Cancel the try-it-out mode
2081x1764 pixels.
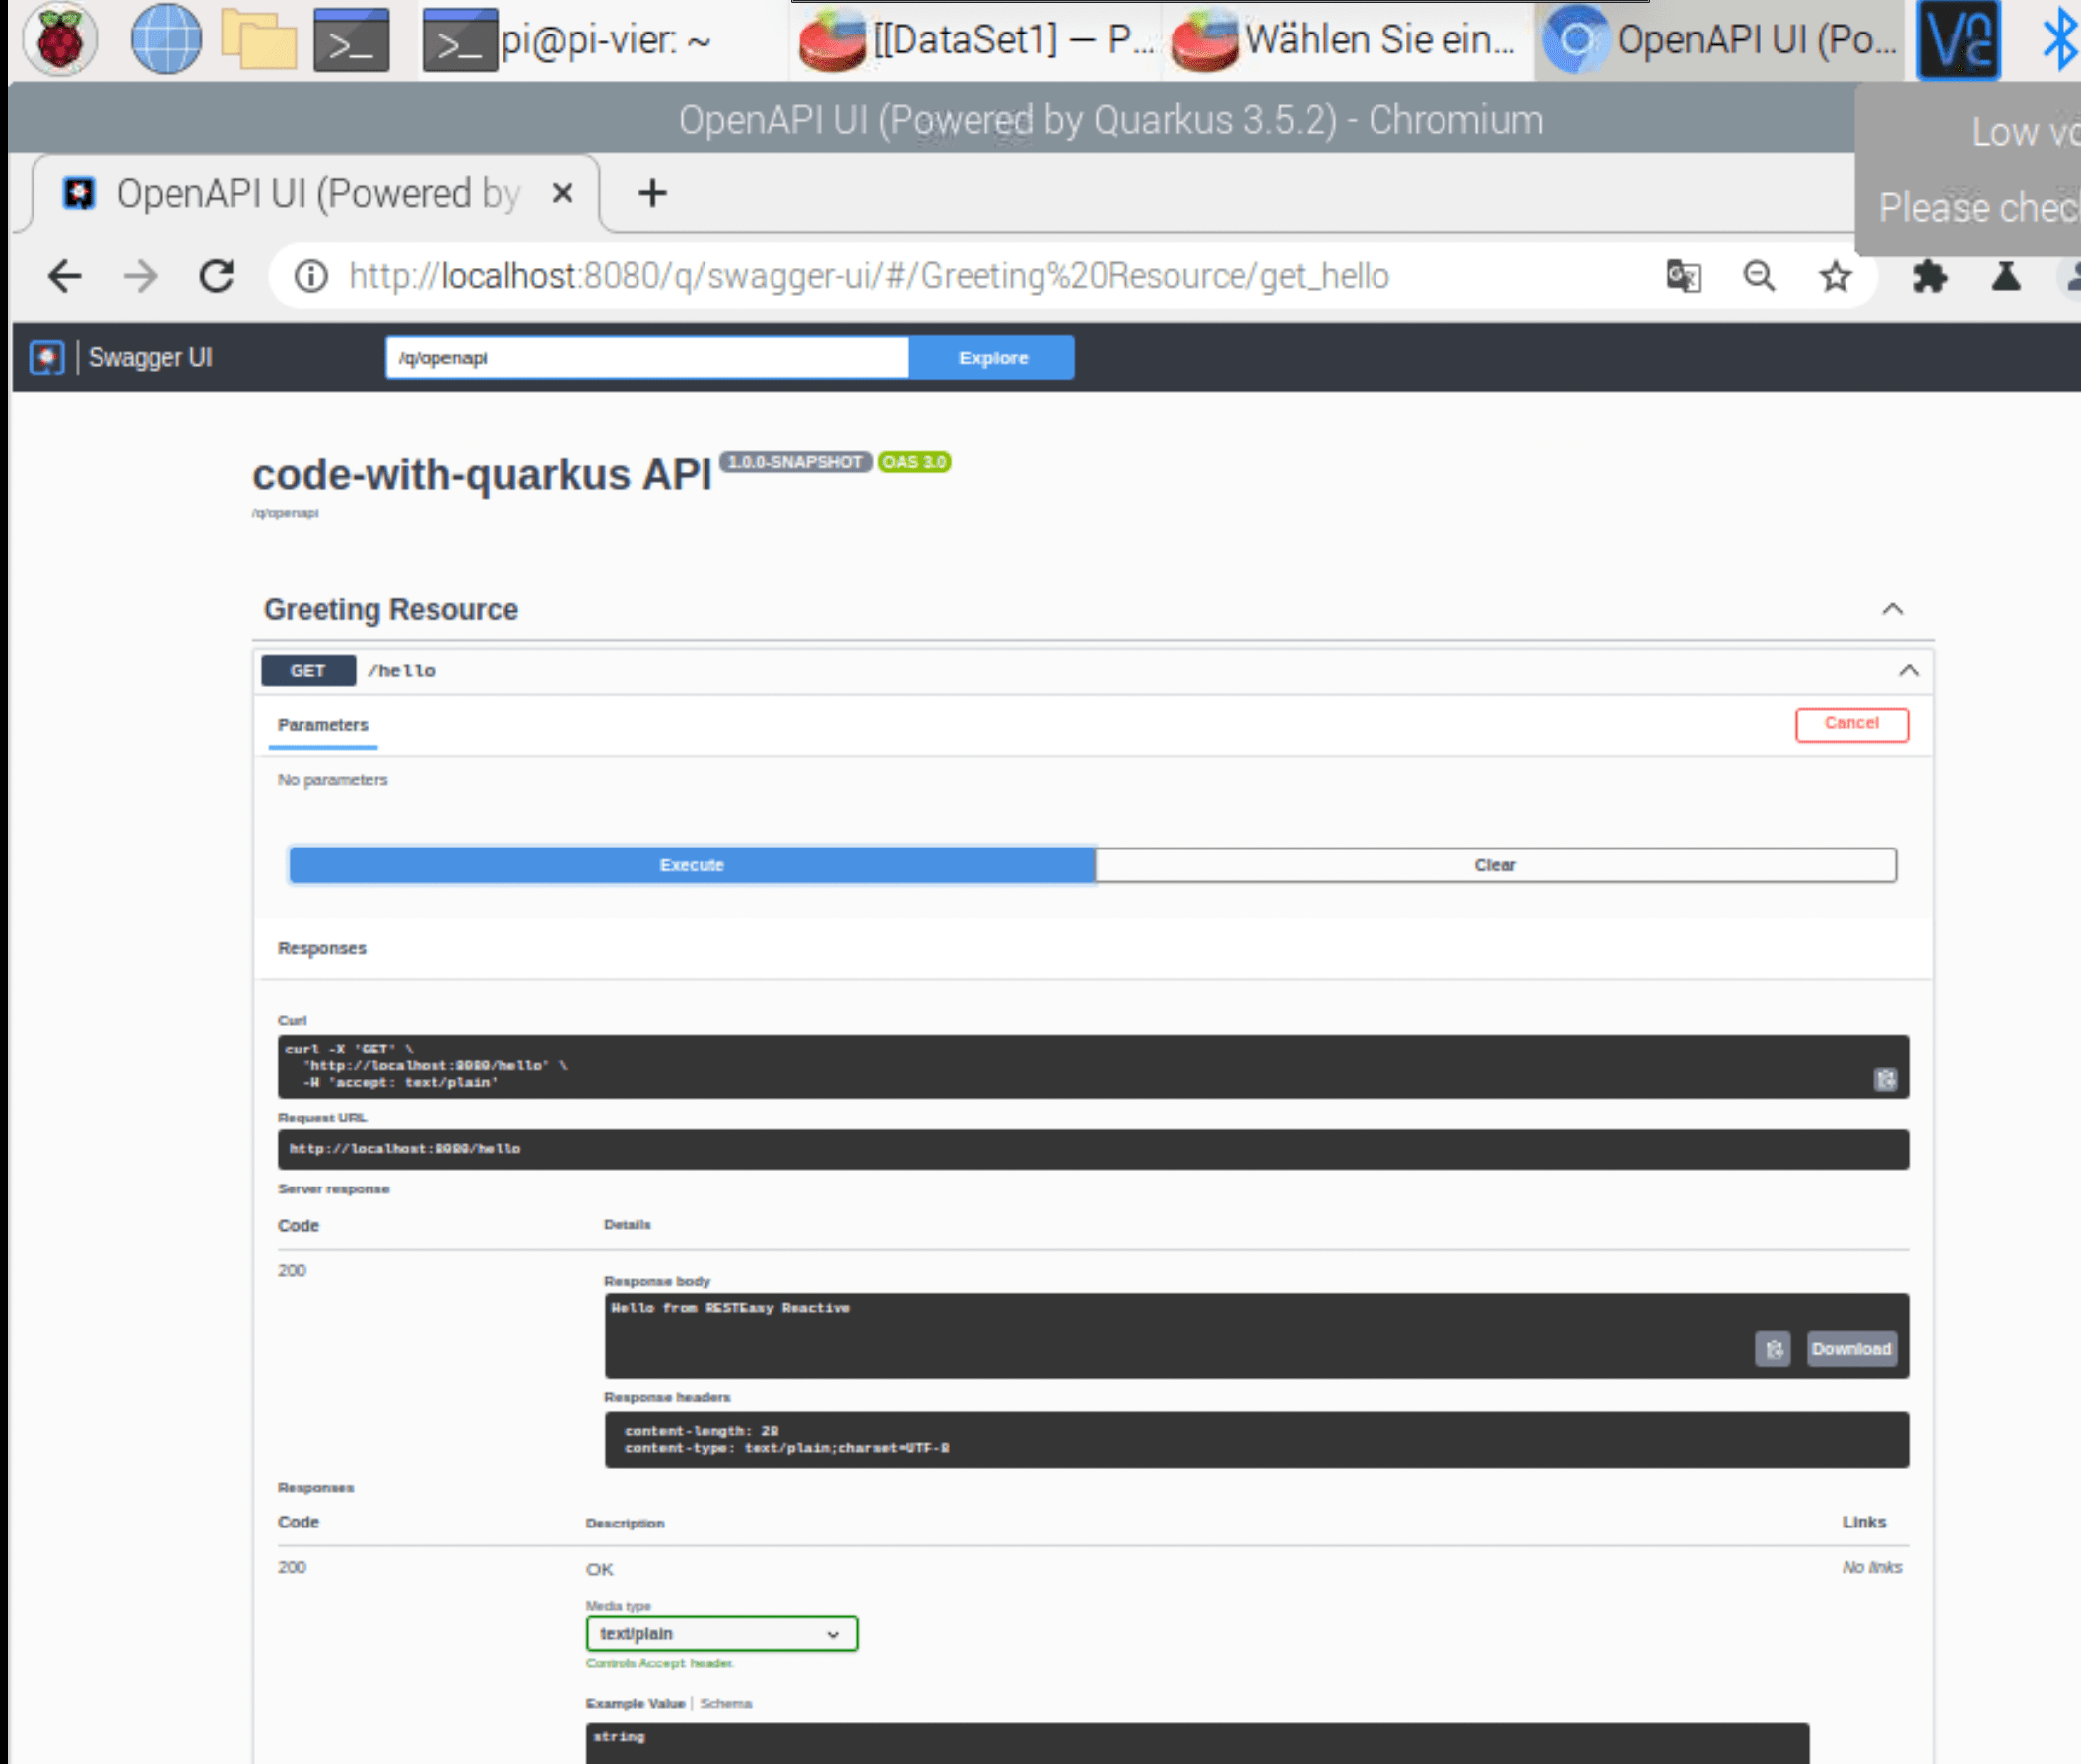1852,724
